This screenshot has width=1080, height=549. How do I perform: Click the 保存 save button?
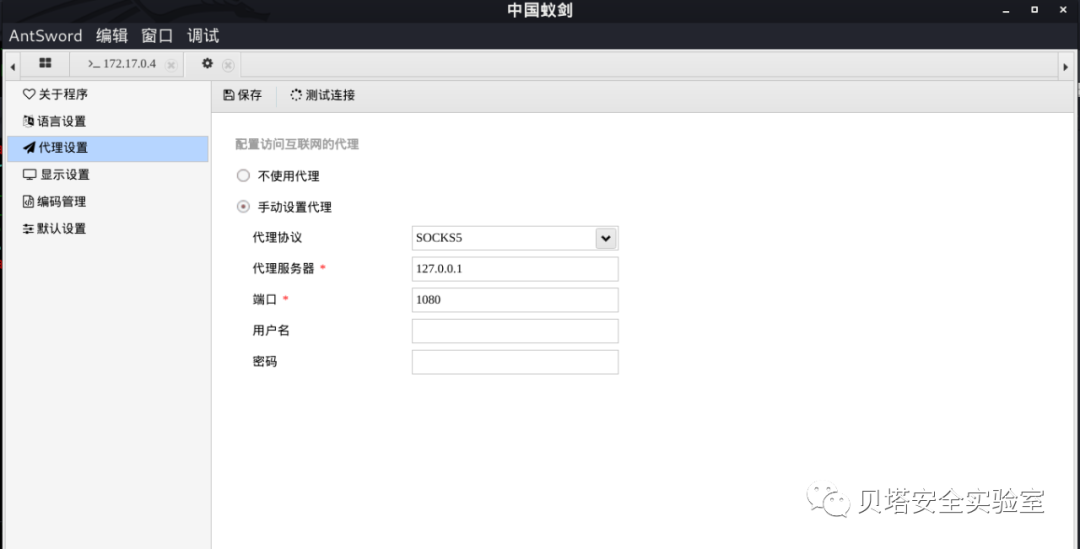click(243, 96)
